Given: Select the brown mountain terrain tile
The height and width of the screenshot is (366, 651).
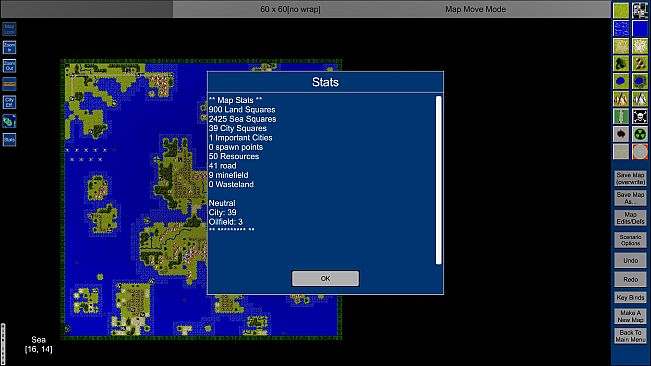Looking at the screenshot, I should pyautogui.click(x=621, y=99).
